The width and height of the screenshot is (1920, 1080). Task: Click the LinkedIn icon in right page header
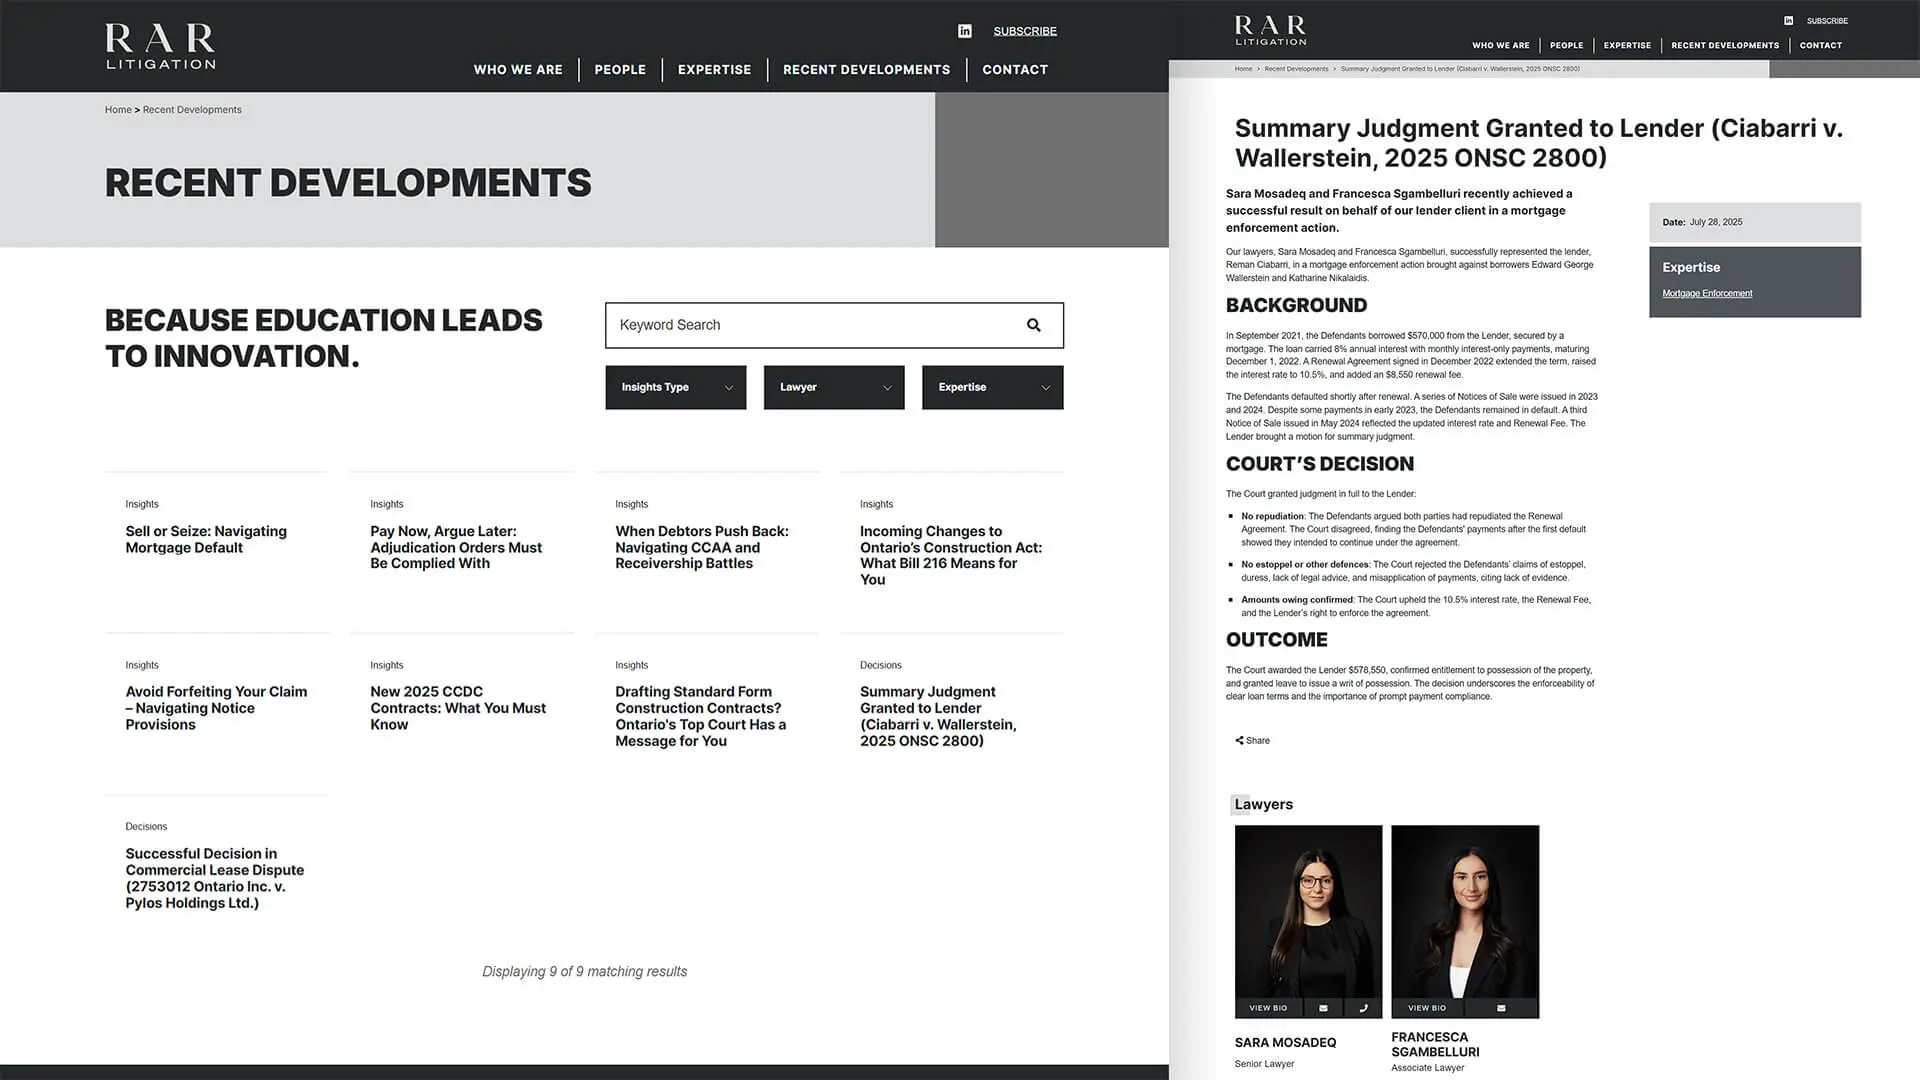1788,20
